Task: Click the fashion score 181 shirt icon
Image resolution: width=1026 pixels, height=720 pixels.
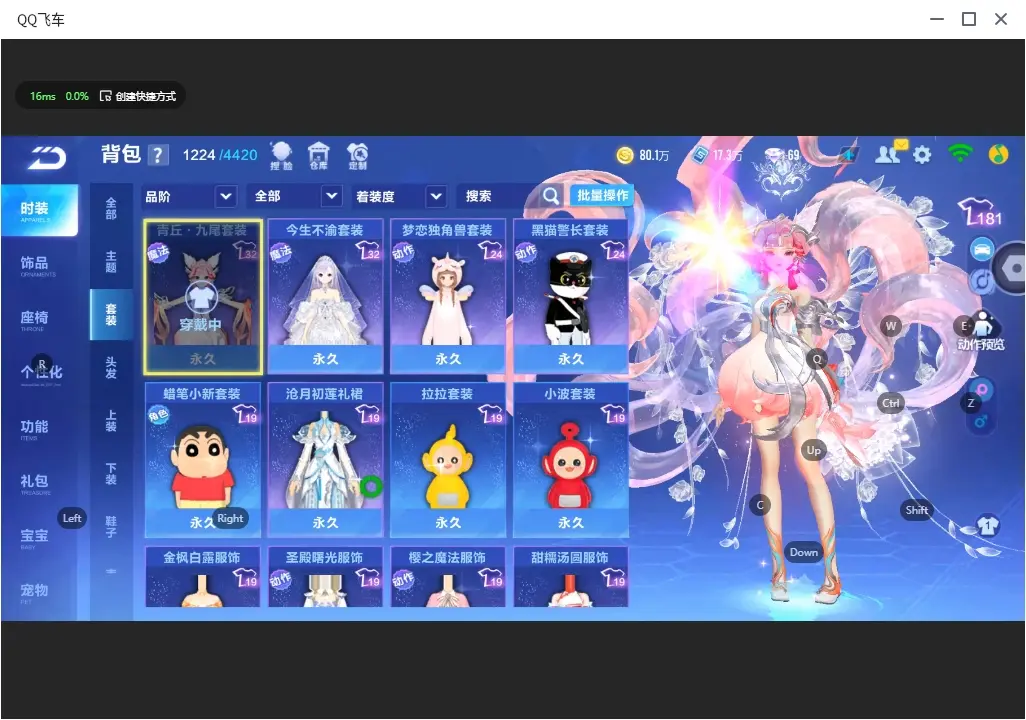Action: pyautogui.click(x=980, y=212)
